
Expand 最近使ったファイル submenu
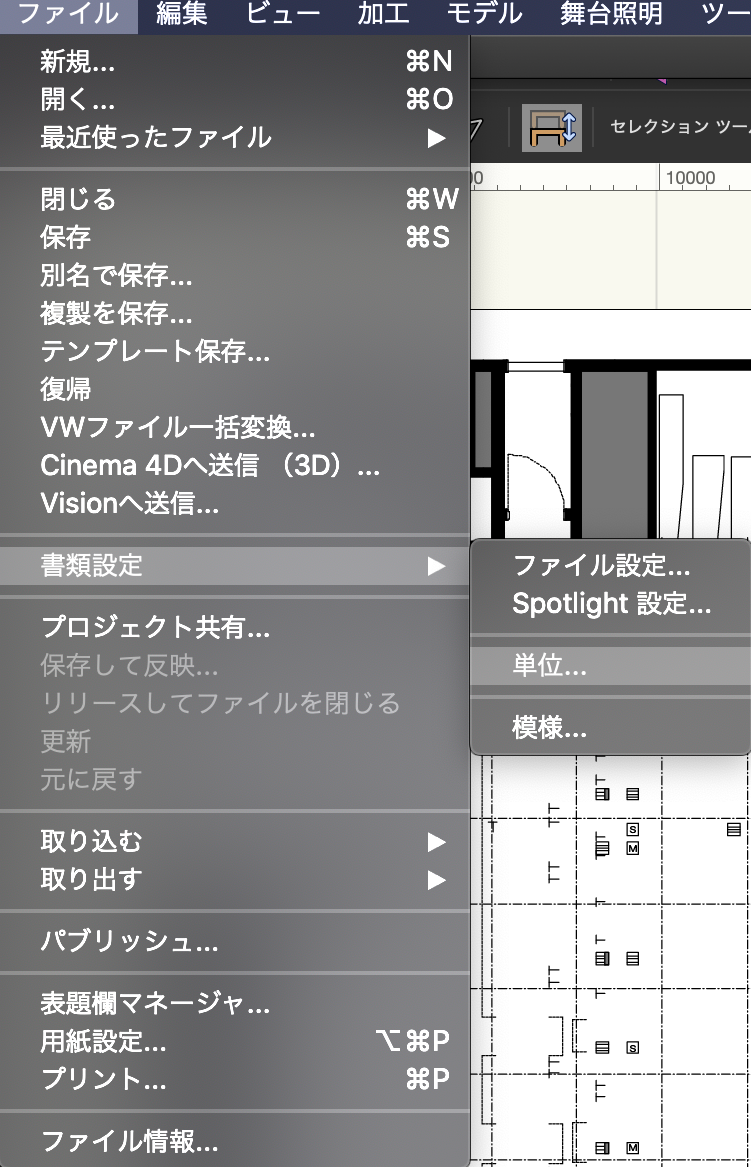[234, 138]
